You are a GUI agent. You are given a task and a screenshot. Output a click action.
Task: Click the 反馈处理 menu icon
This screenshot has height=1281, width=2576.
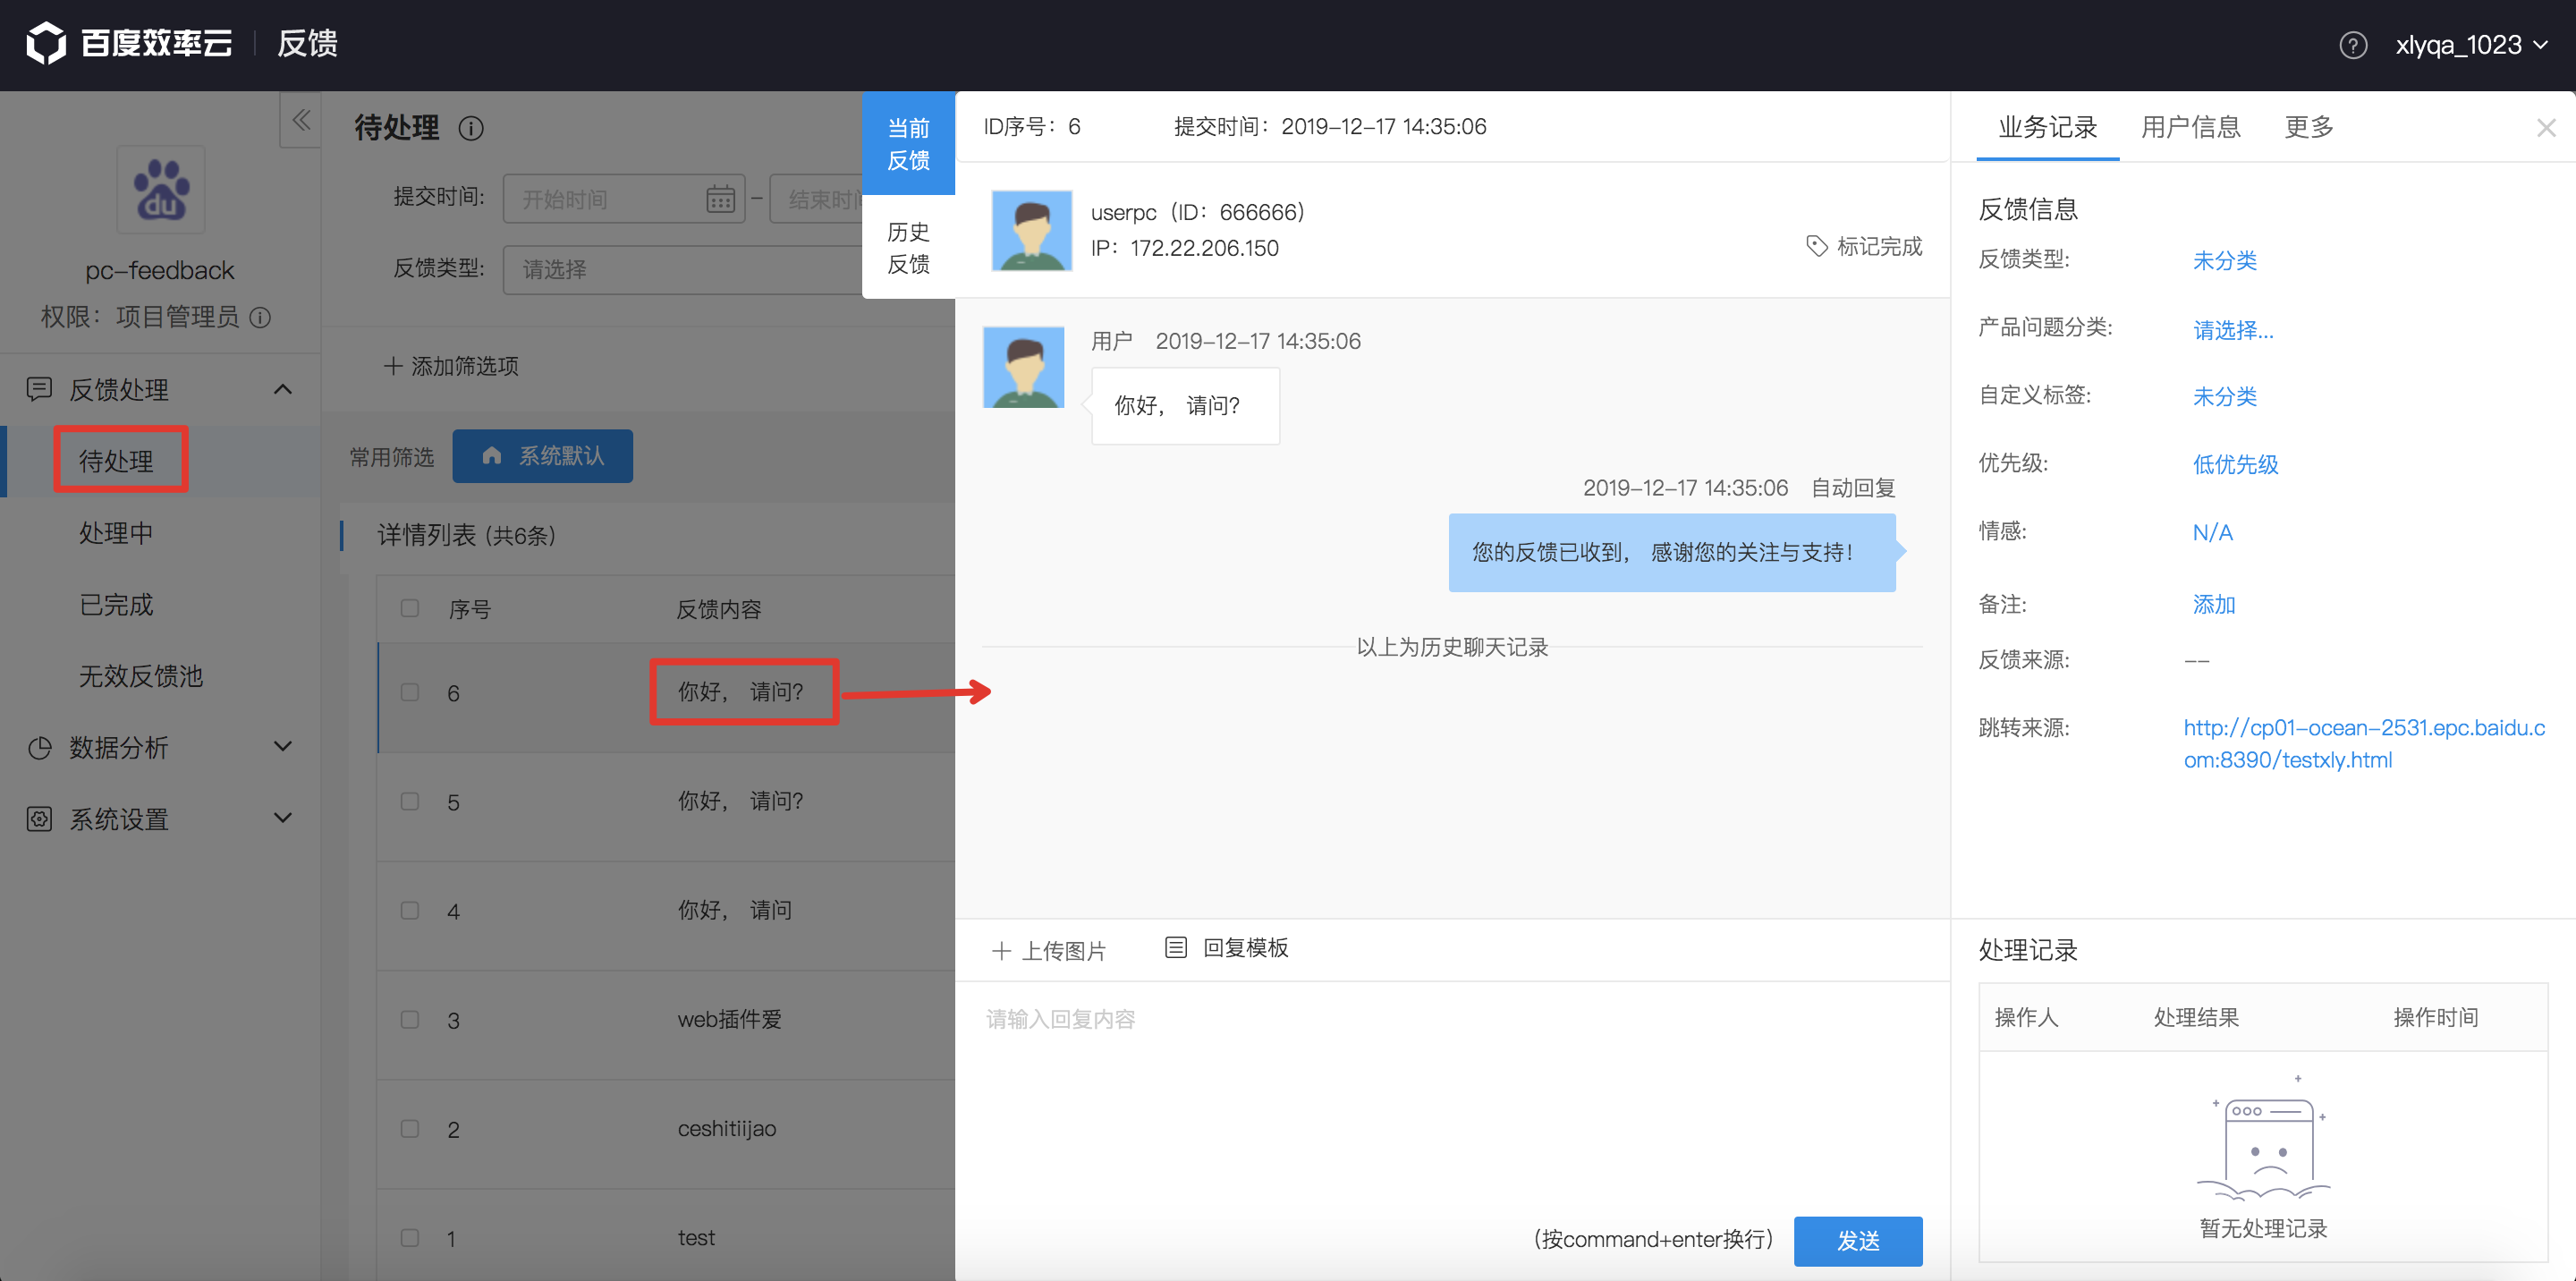39,389
